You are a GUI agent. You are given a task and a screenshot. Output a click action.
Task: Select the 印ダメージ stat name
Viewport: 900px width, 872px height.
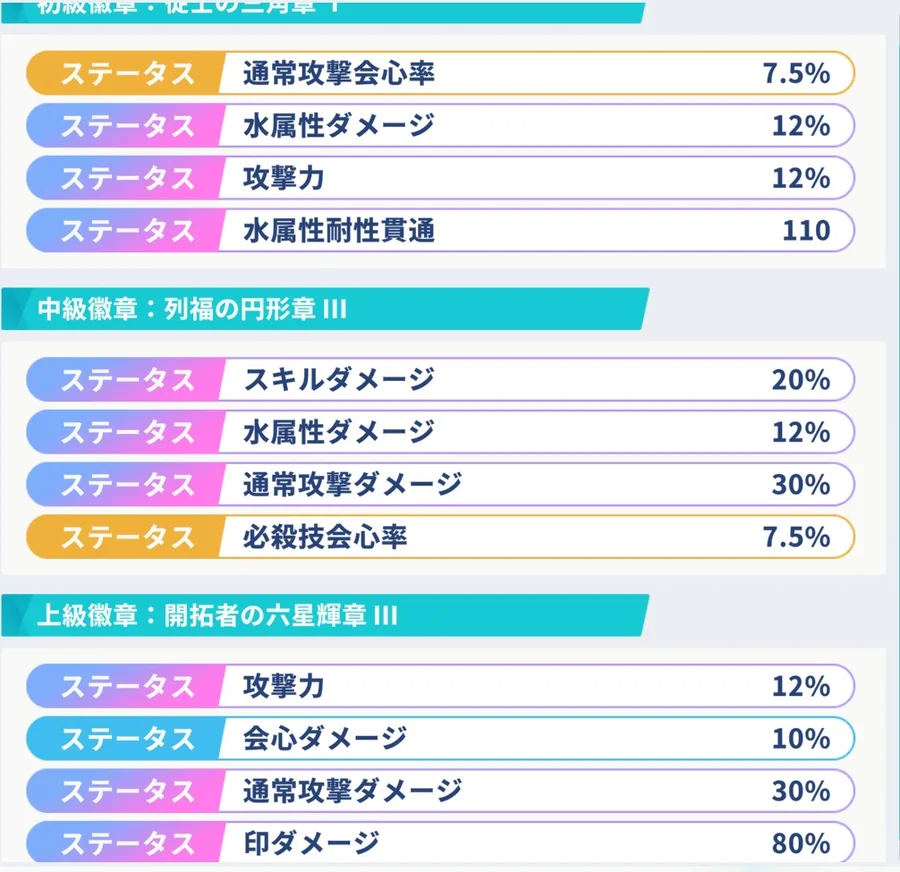[311, 843]
